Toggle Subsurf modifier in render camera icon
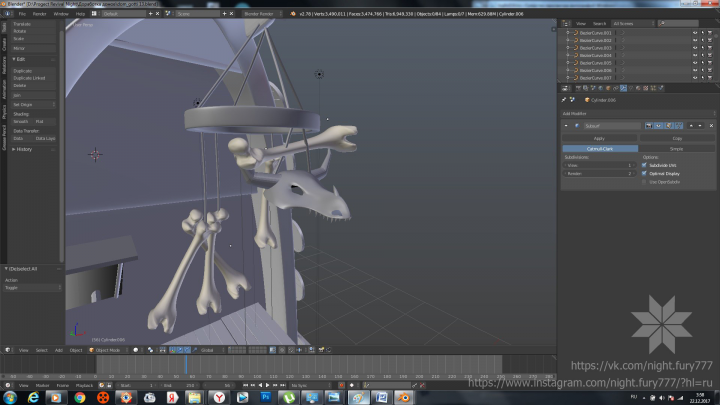Screen dimensions: 720x405 [x=649, y=125]
